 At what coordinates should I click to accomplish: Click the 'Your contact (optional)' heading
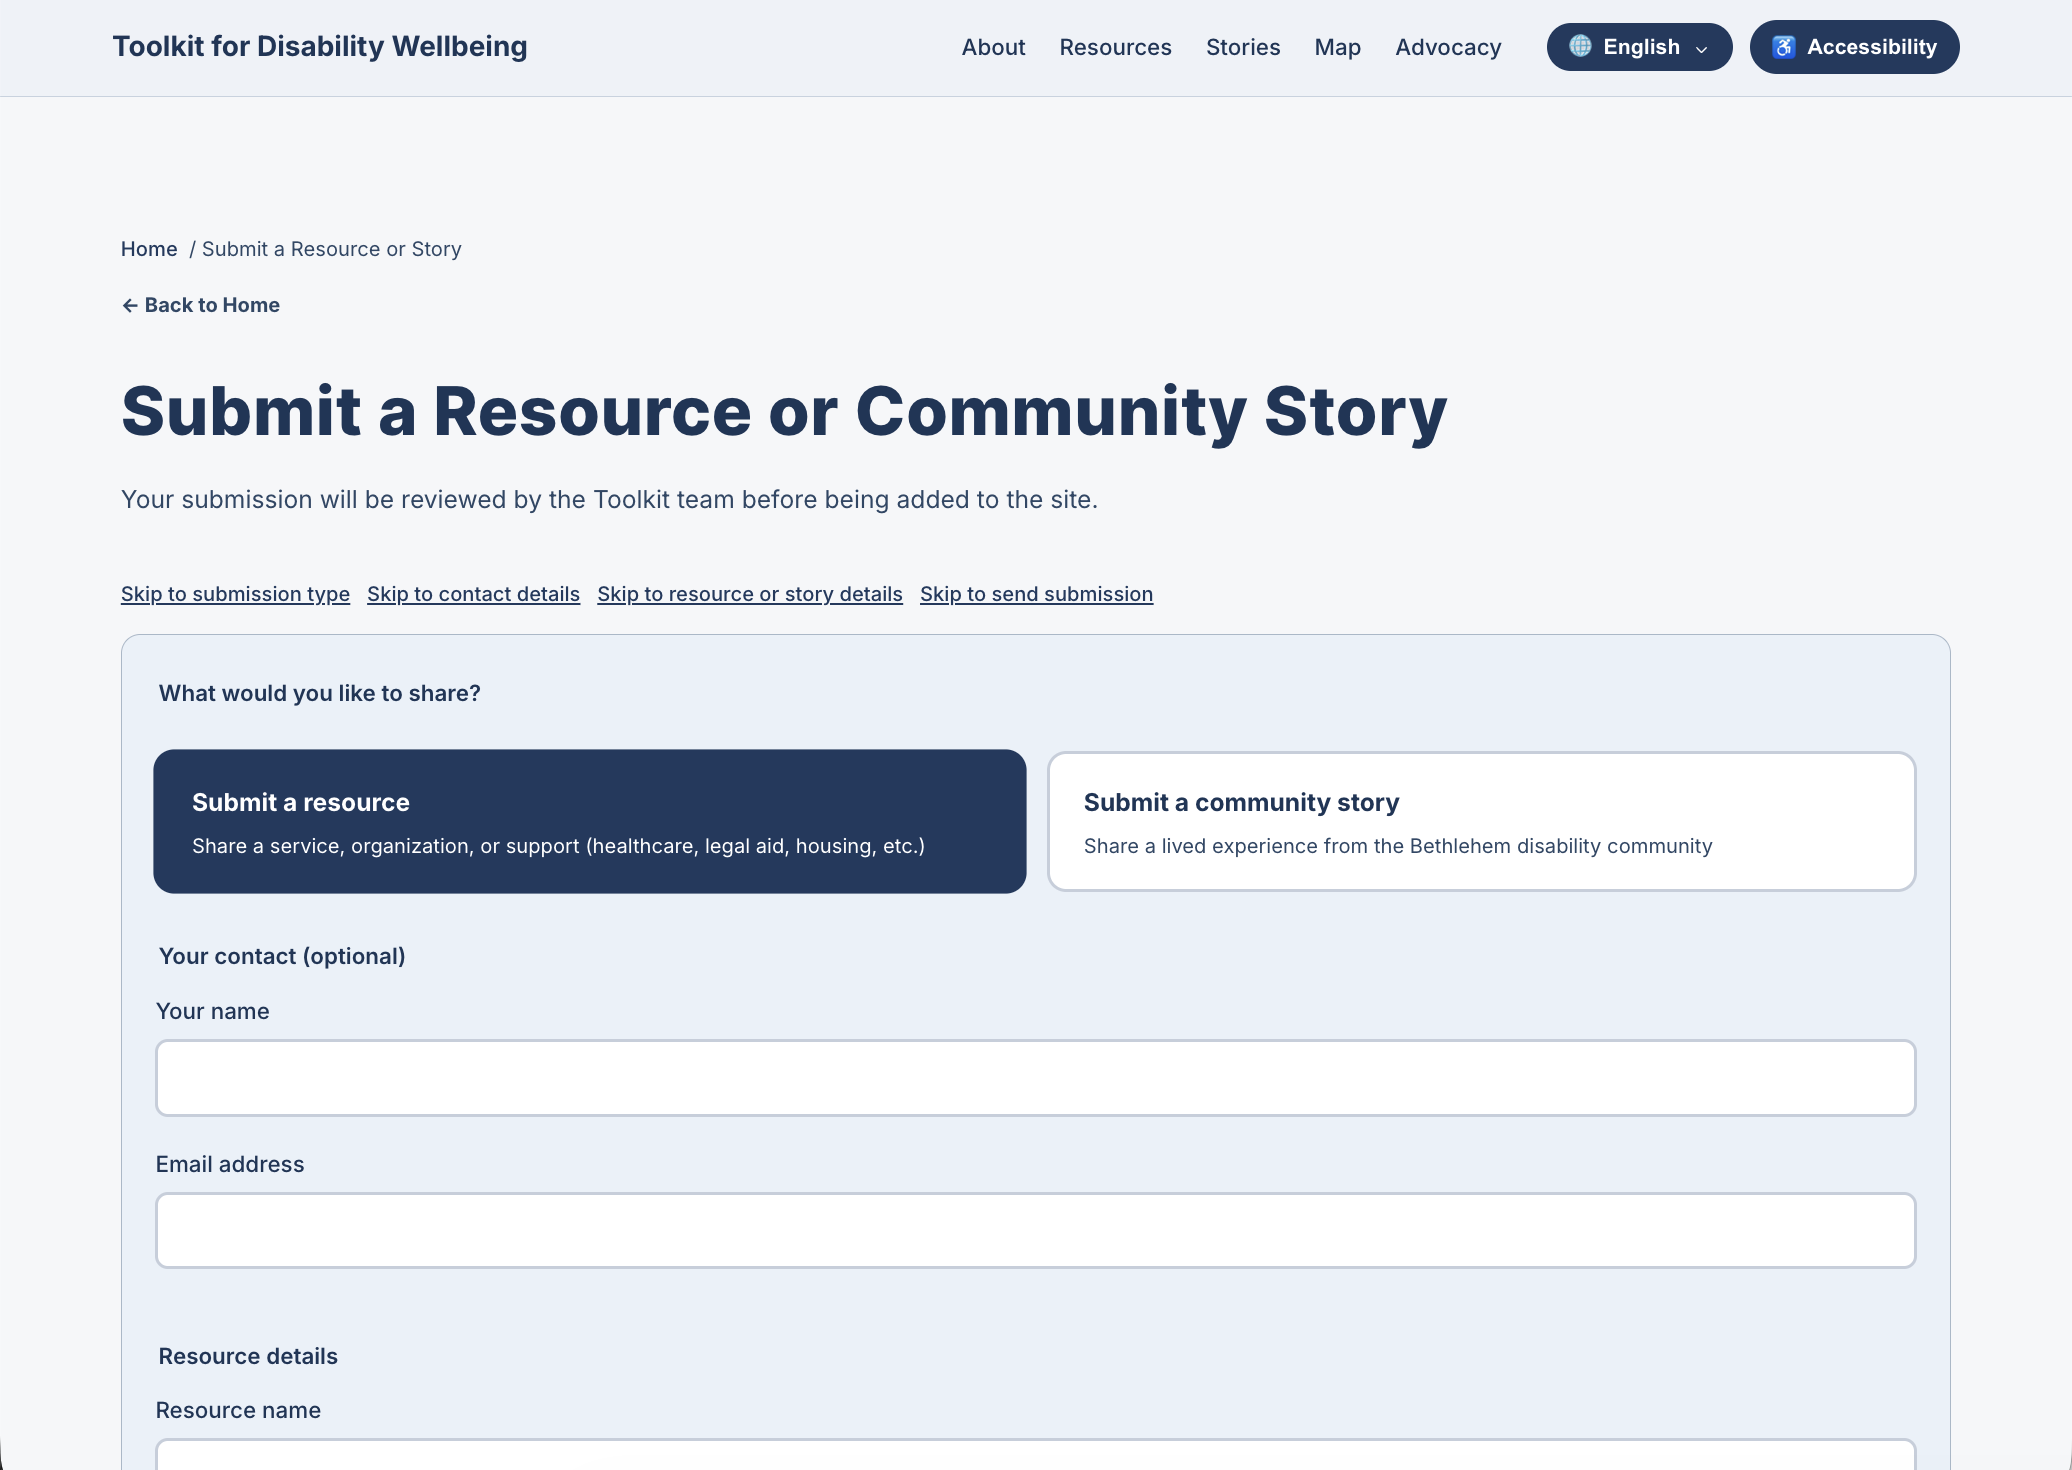[282, 956]
